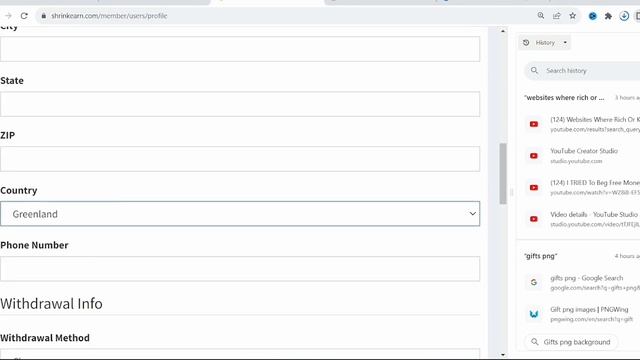This screenshot has height=360, width=640.
Task: Click the "websites where rich or ..." group heading
Action: click(564, 98)
